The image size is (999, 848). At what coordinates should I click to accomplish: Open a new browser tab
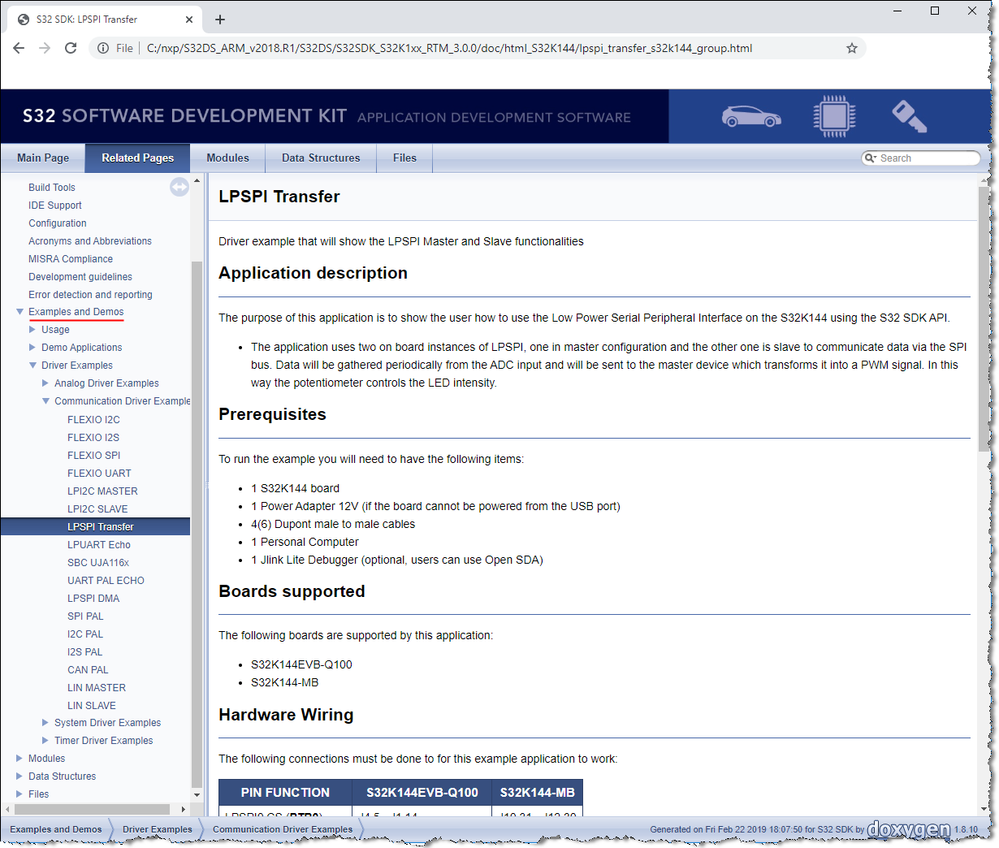pos(220,19)
